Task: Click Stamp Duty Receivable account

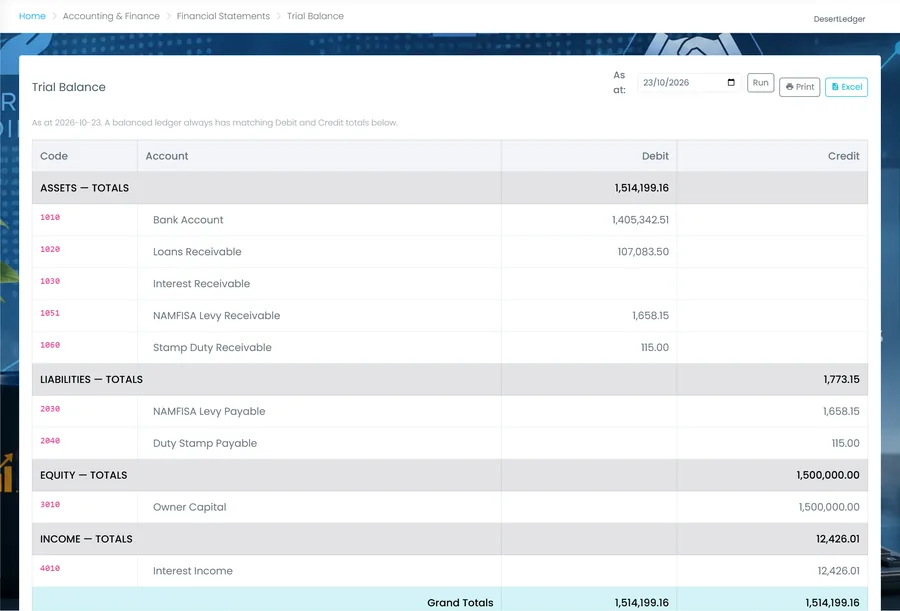Action: click(212, 347)
